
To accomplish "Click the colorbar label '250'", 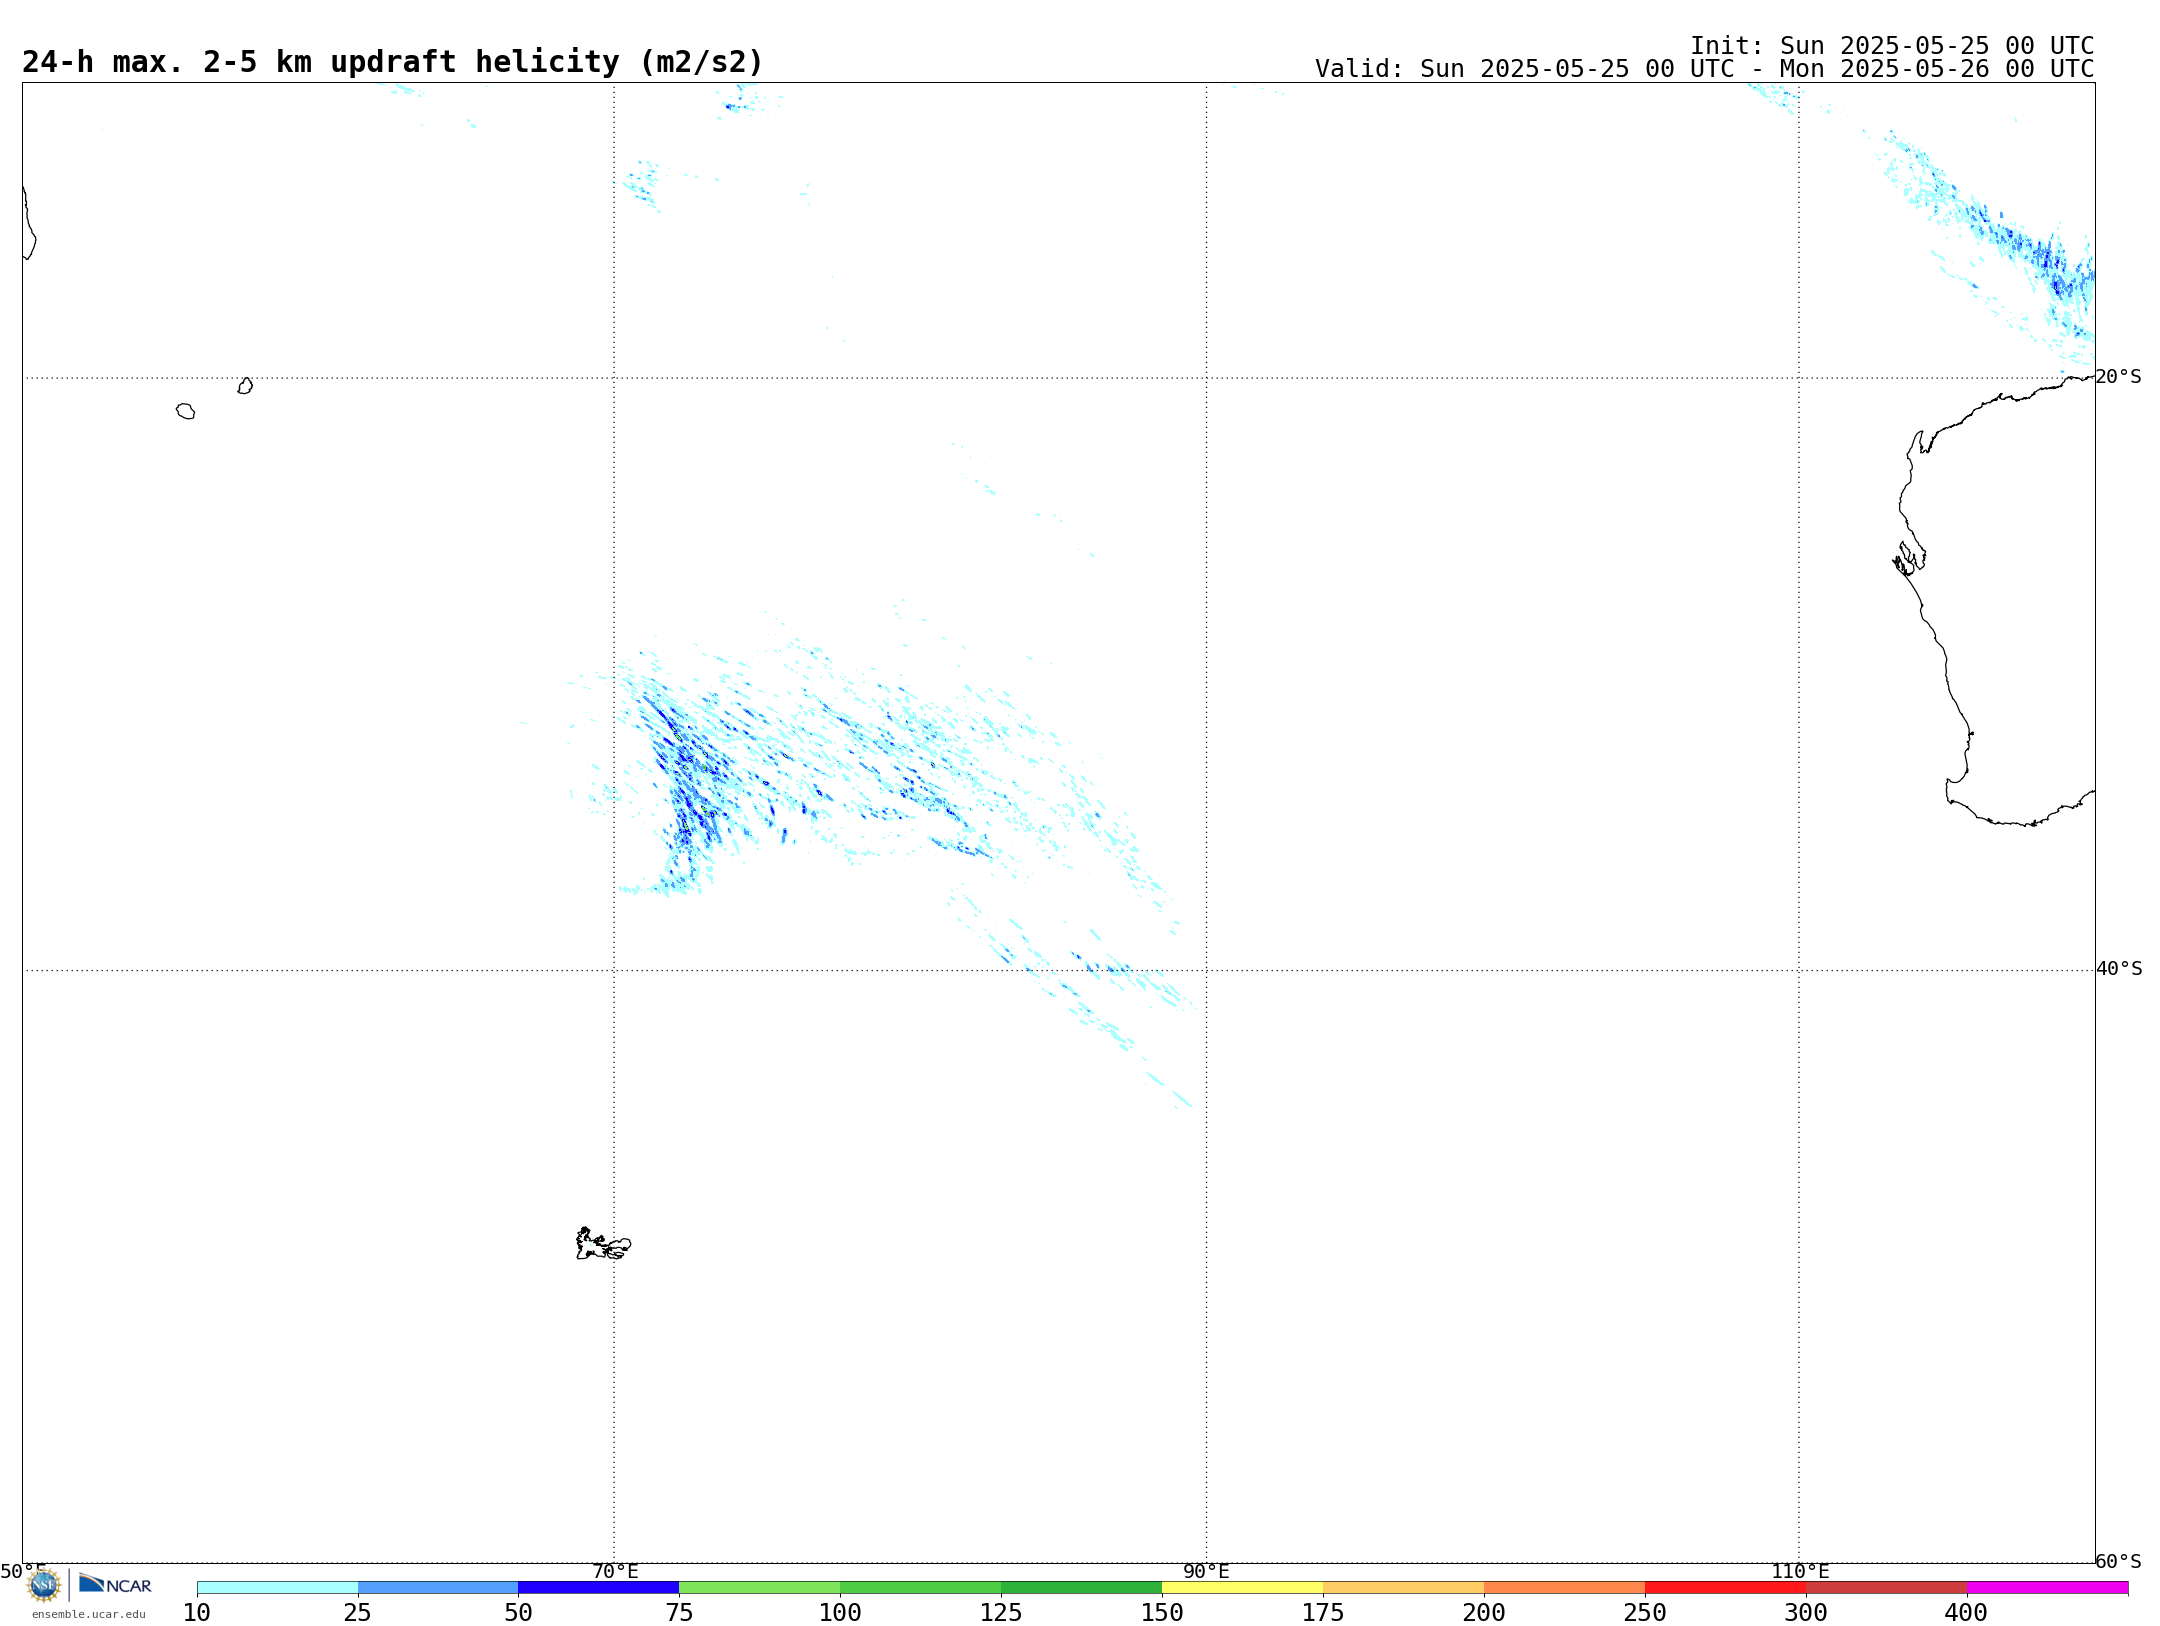I will (1645, 1612).
